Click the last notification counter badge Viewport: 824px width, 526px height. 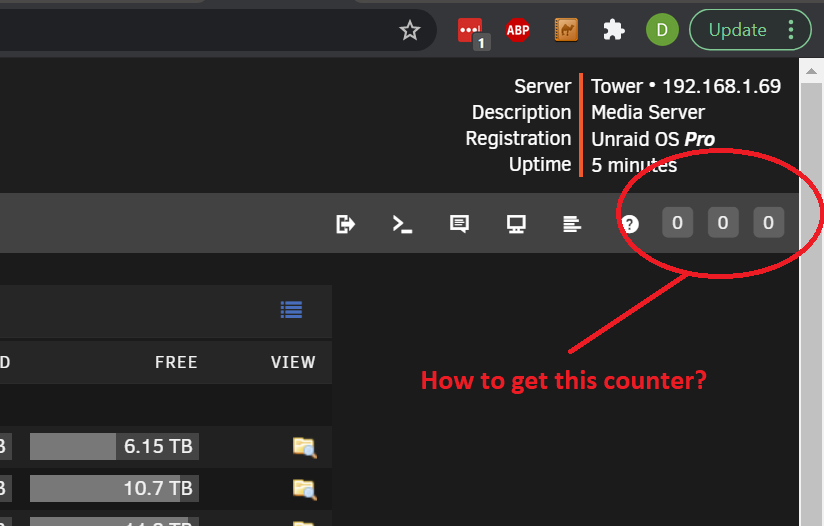click(768, 223)
